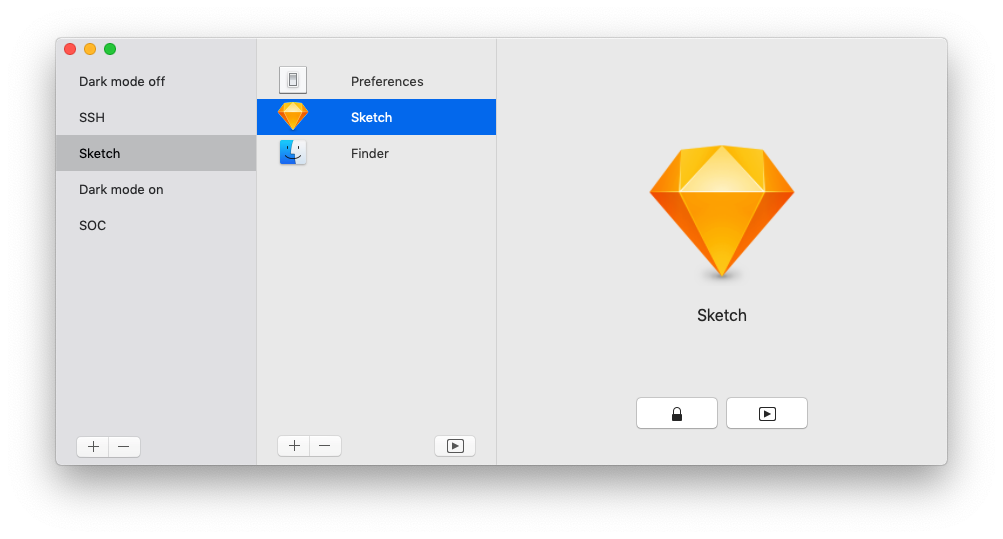Click the Sketch title under large logo
The height and width of the screenshot is (539, 1003).
point(722,315)
